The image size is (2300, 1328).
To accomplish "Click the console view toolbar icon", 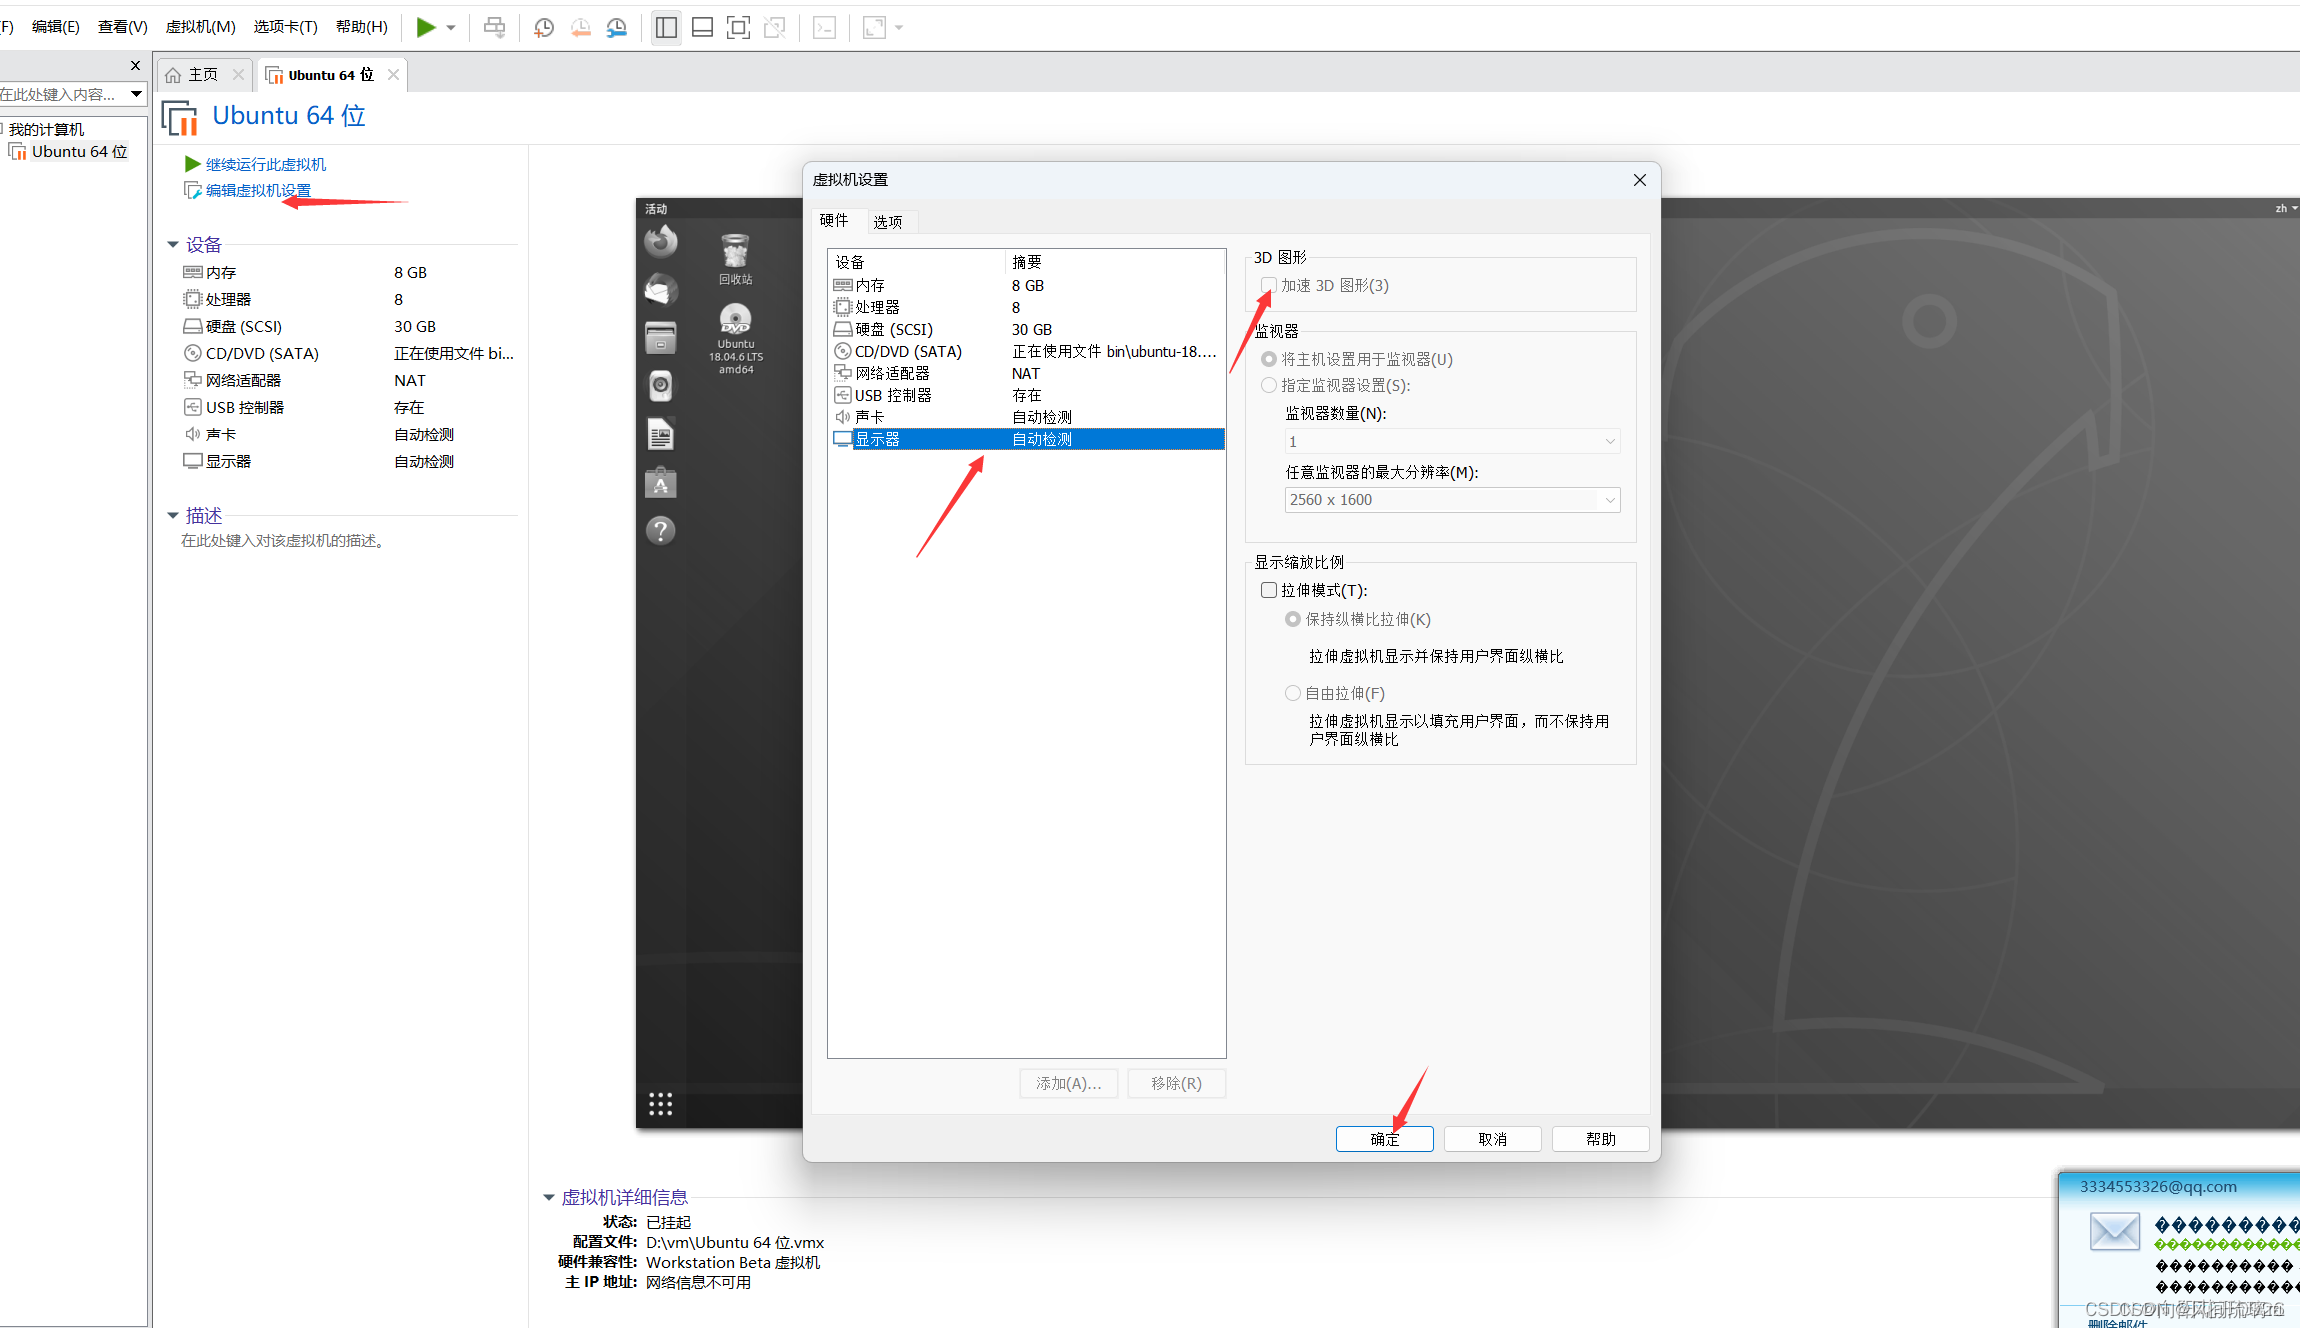I will point(824,27).
